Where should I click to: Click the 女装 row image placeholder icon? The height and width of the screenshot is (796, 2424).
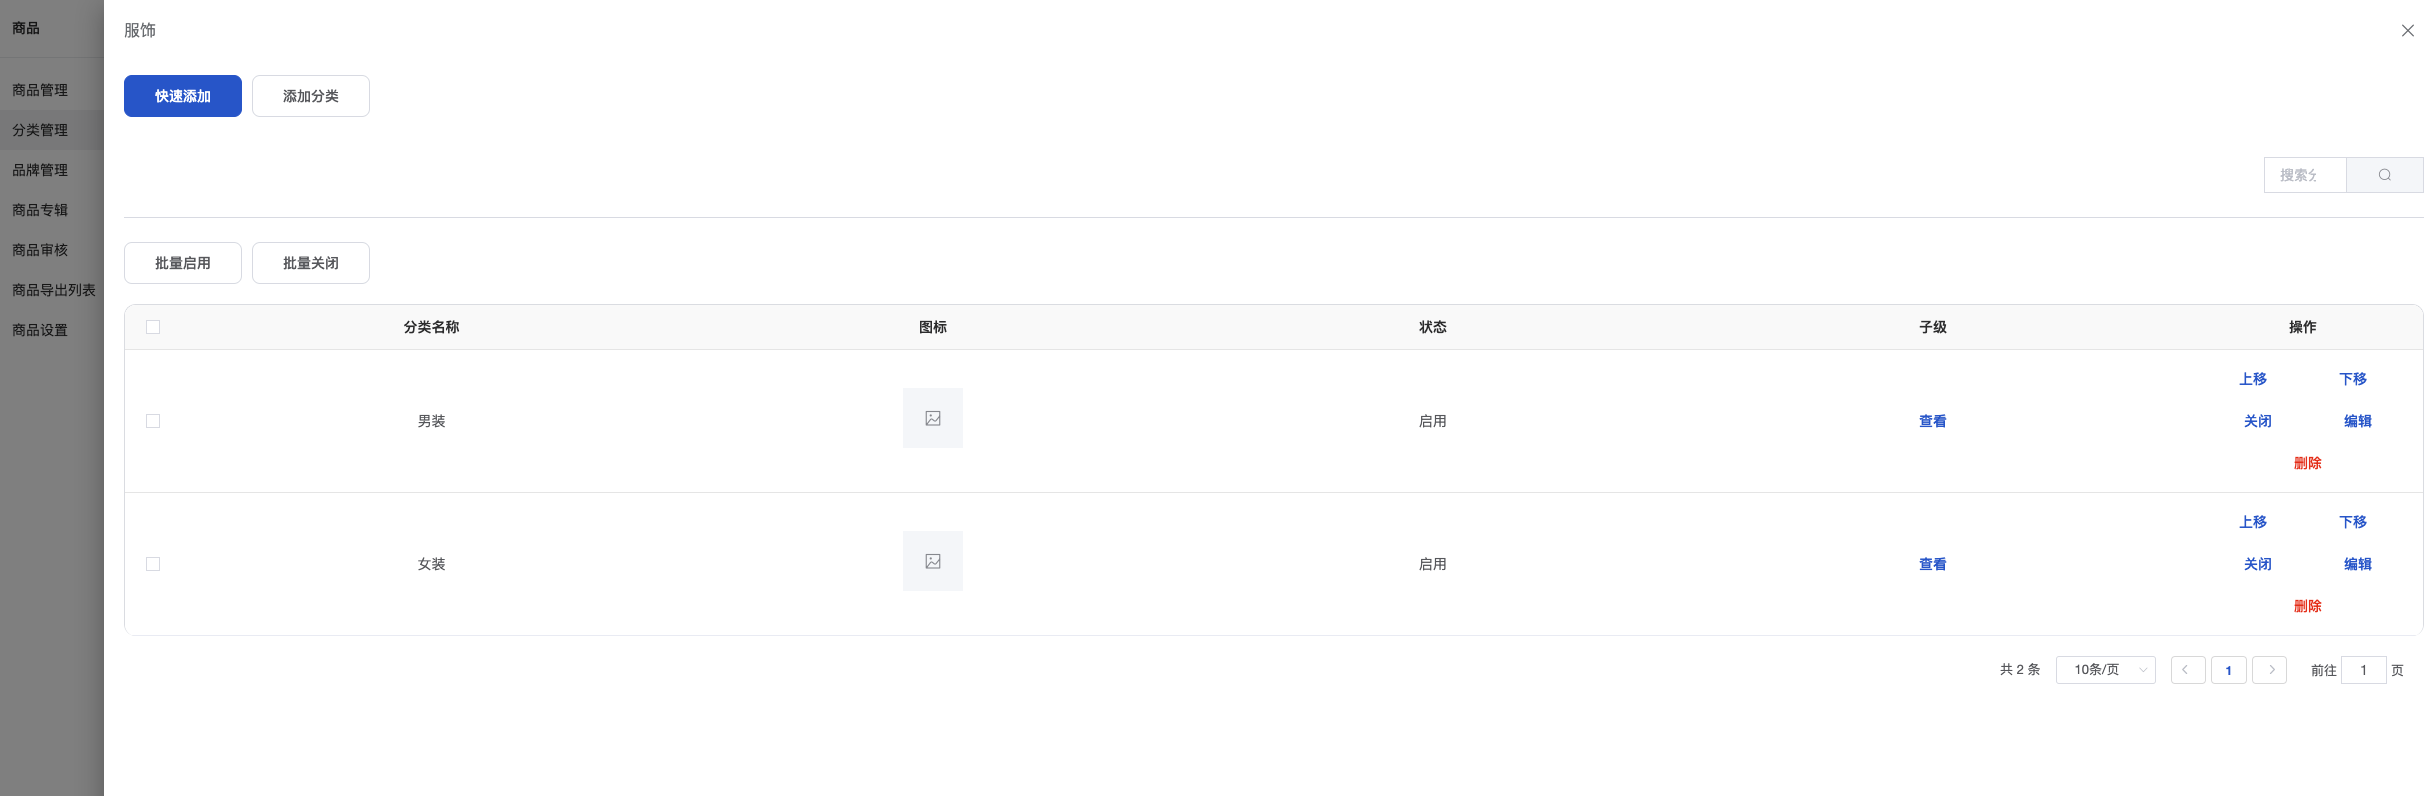(933, 561)
